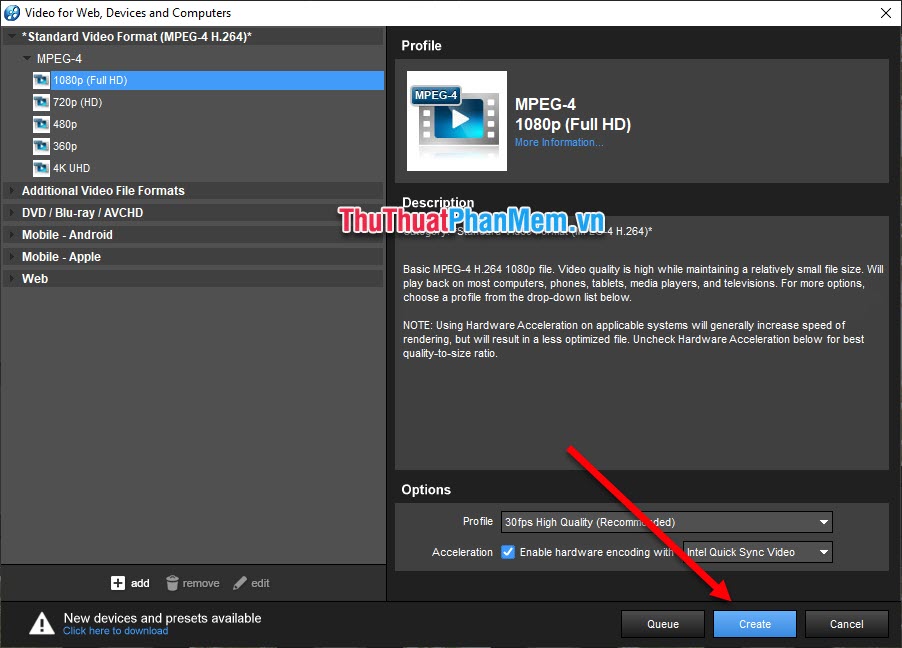Click the edit profile pencil icon

238,583
